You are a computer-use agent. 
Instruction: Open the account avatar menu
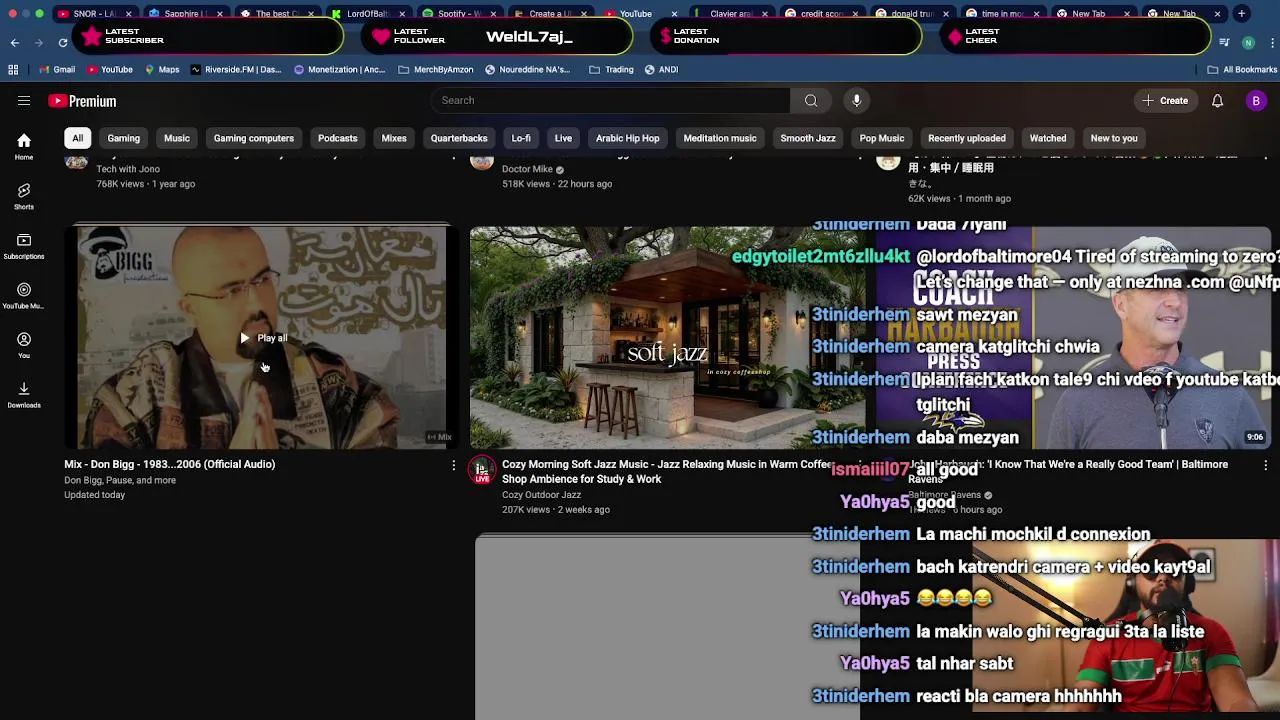click(1256, 101)
